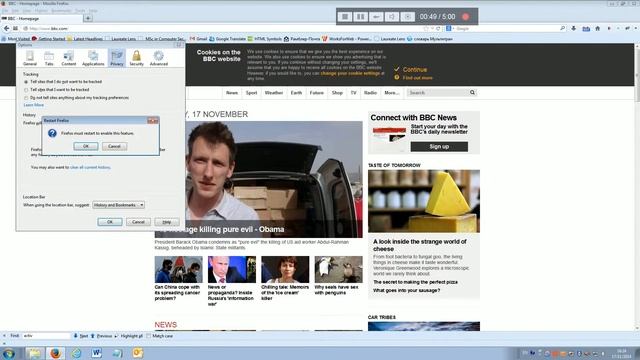Click Previous in the find bar
Viewport: 640px width, 360px height.
[101, 336]
